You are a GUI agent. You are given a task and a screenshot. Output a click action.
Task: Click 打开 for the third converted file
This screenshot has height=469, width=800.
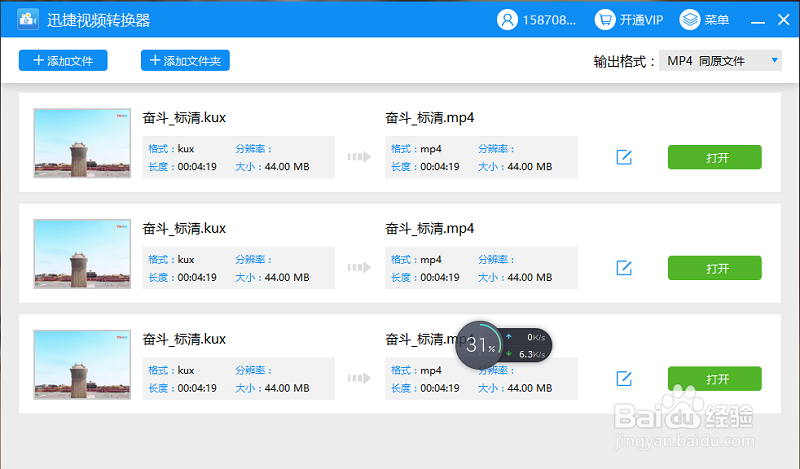(x=715, y=379)
